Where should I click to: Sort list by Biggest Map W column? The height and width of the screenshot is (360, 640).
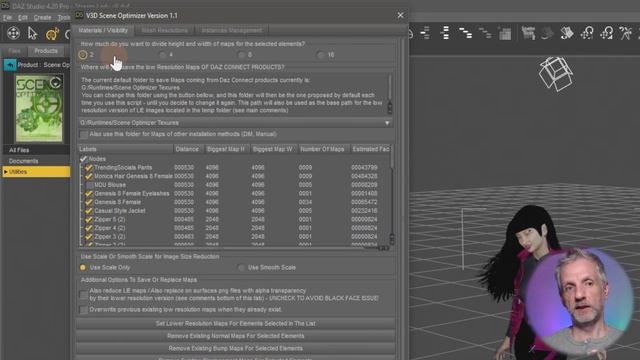click(x=273, y=149)
